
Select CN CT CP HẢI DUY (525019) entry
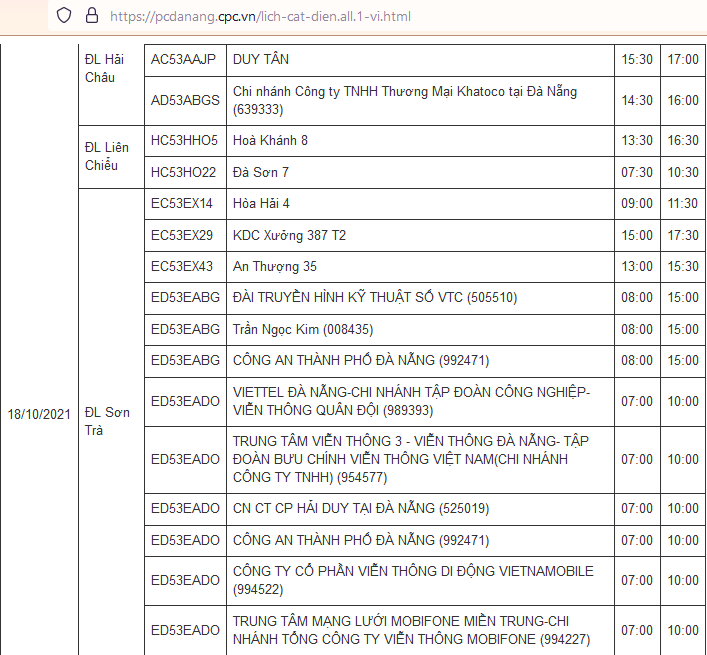click(361, 508)
